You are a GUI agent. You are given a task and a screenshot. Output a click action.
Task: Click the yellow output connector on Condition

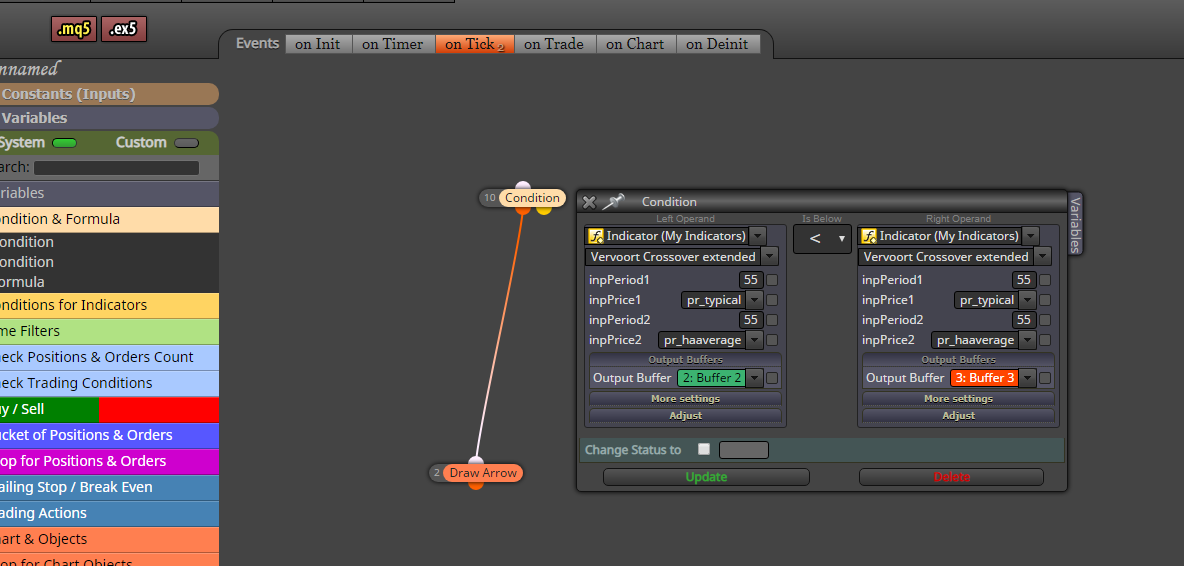[544, 209]
